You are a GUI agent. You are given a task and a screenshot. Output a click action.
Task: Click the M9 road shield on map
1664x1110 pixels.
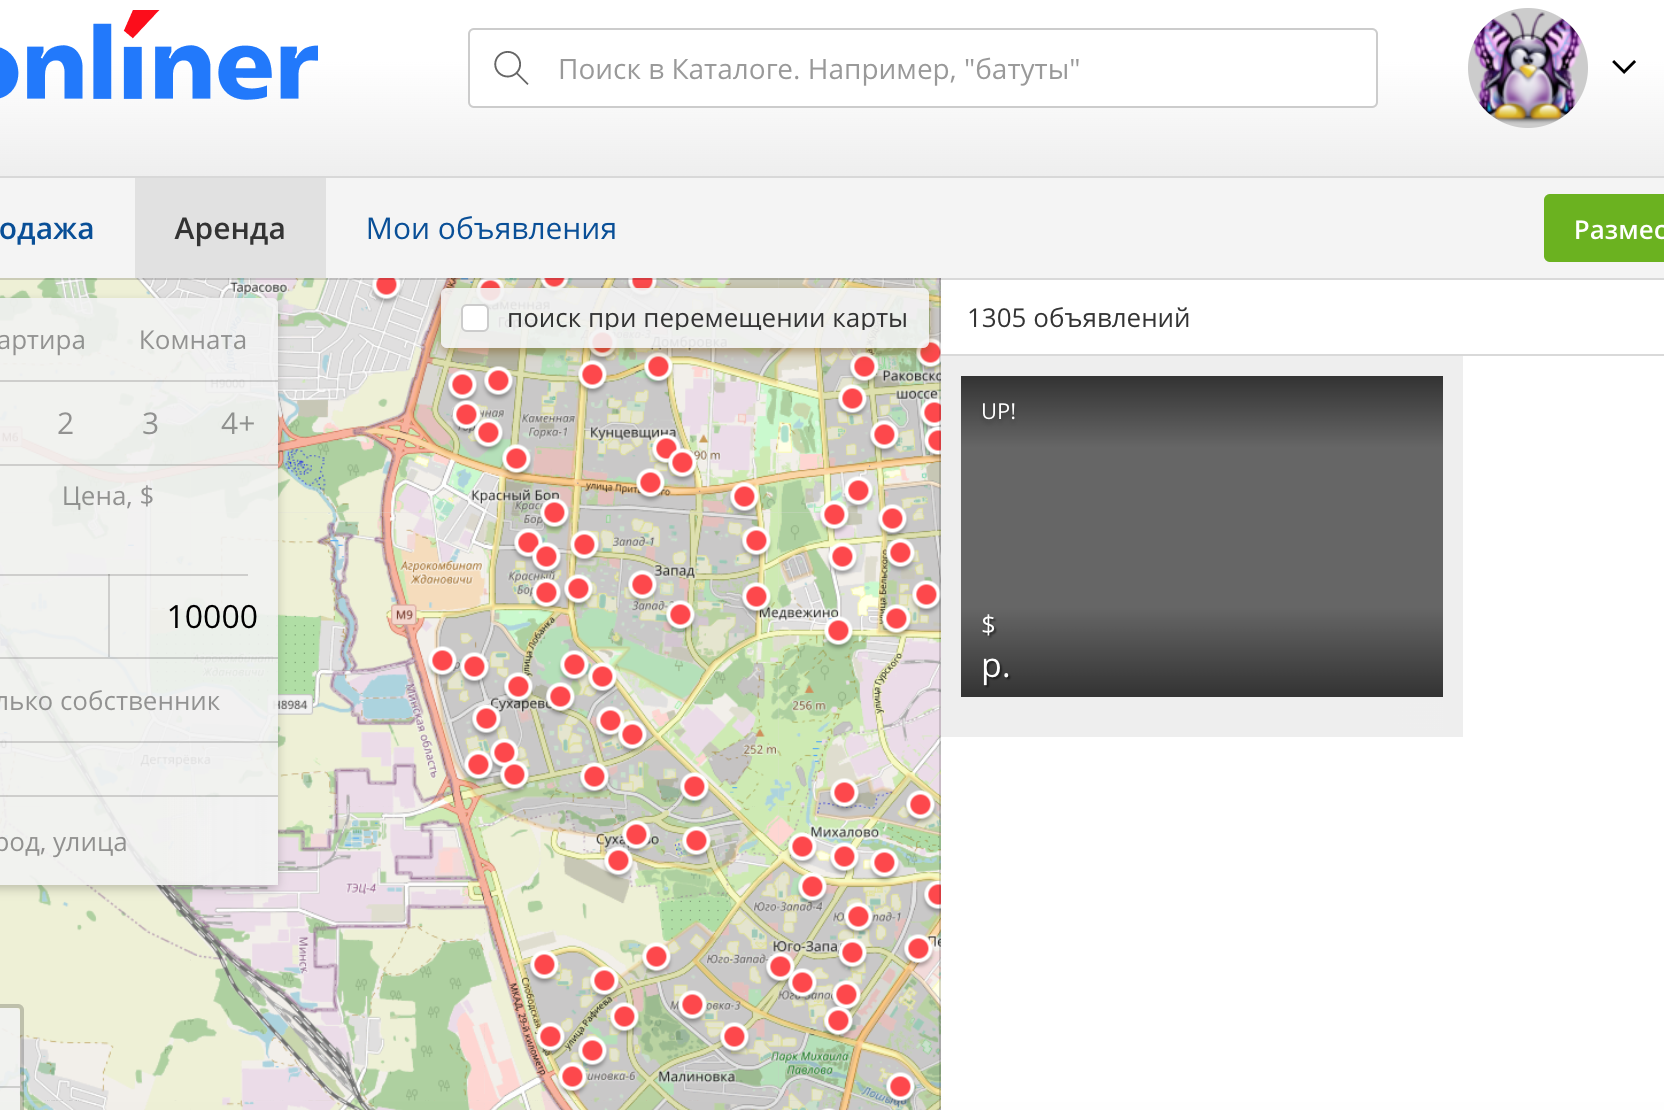coord(404,614)
